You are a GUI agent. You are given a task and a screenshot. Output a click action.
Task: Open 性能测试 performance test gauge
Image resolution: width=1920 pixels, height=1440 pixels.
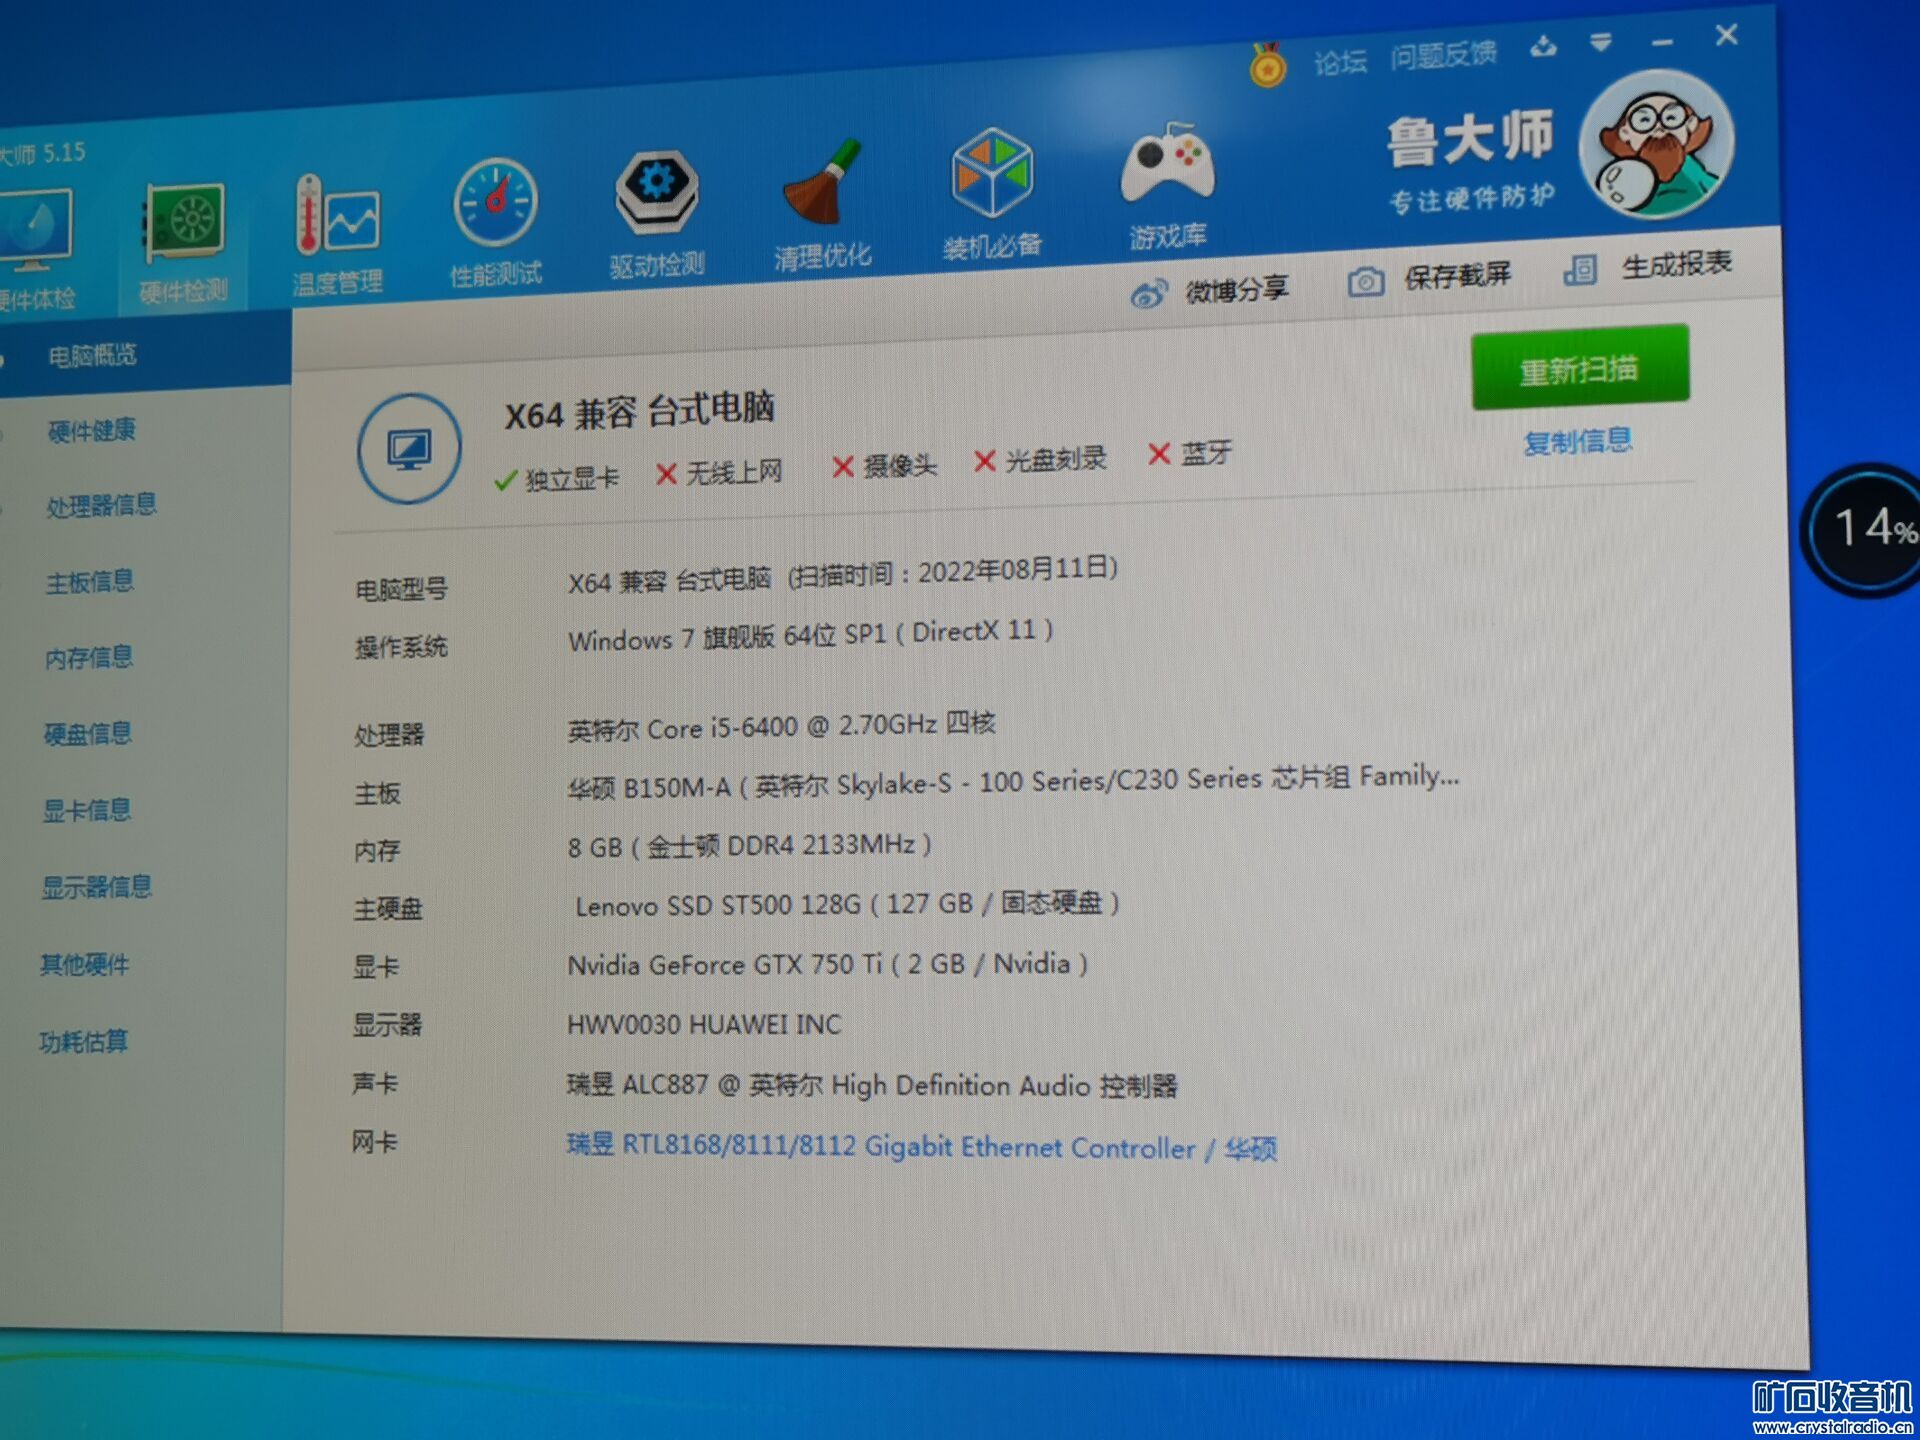(x=495, y=202)
